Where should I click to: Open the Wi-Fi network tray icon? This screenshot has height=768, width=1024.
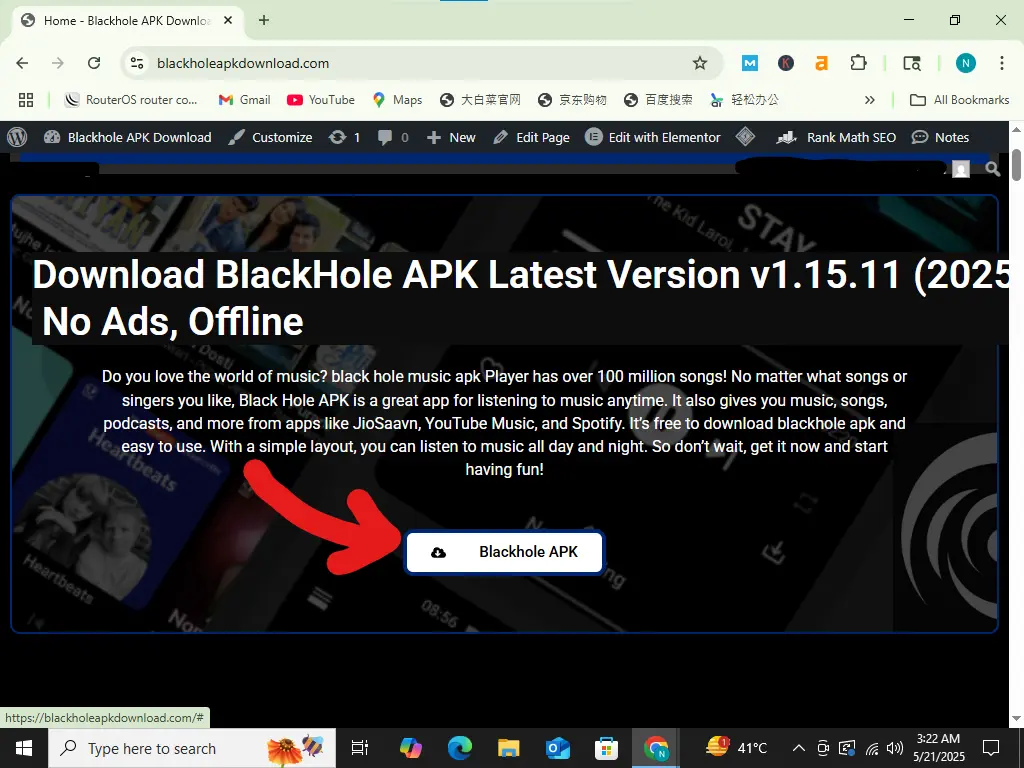(x=872, y=748)
